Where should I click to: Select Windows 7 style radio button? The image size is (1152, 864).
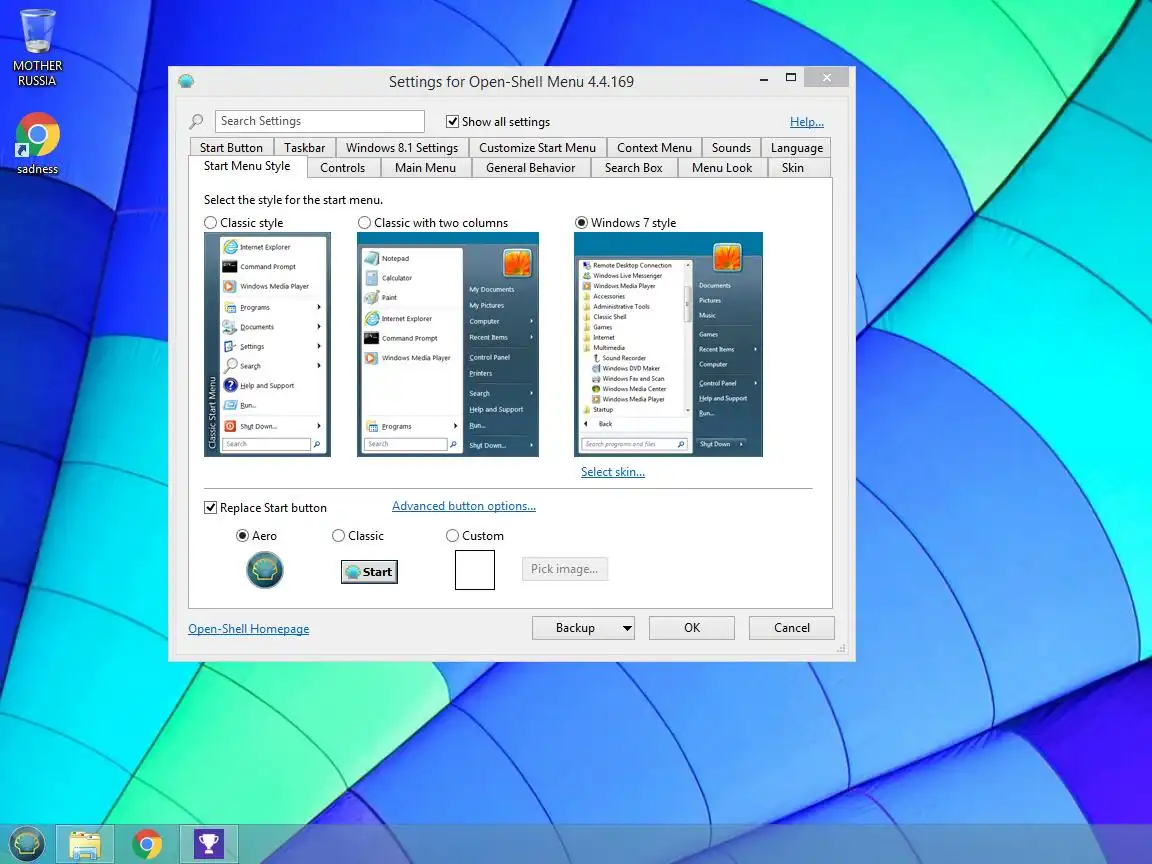(581, 223)
